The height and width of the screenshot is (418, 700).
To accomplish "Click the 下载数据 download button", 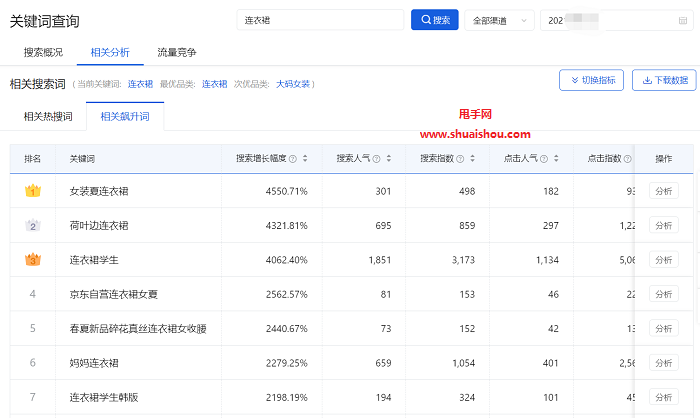I will (664, 80).
